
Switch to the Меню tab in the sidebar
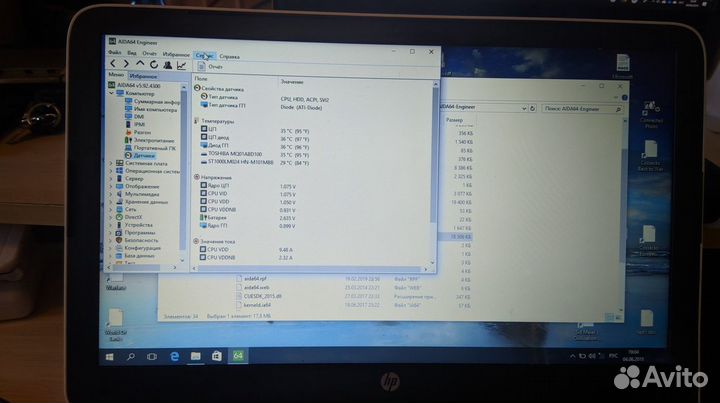(116, 74)
